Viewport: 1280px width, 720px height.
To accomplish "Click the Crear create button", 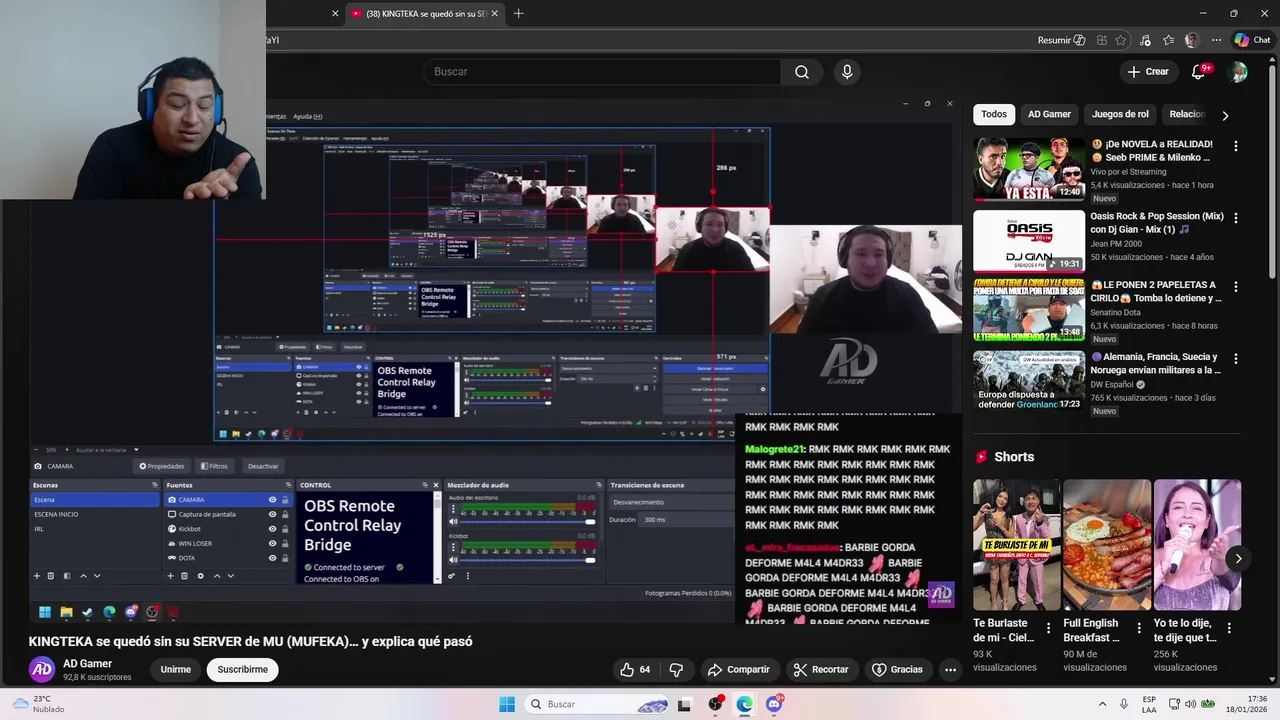I will (1148, 72).
